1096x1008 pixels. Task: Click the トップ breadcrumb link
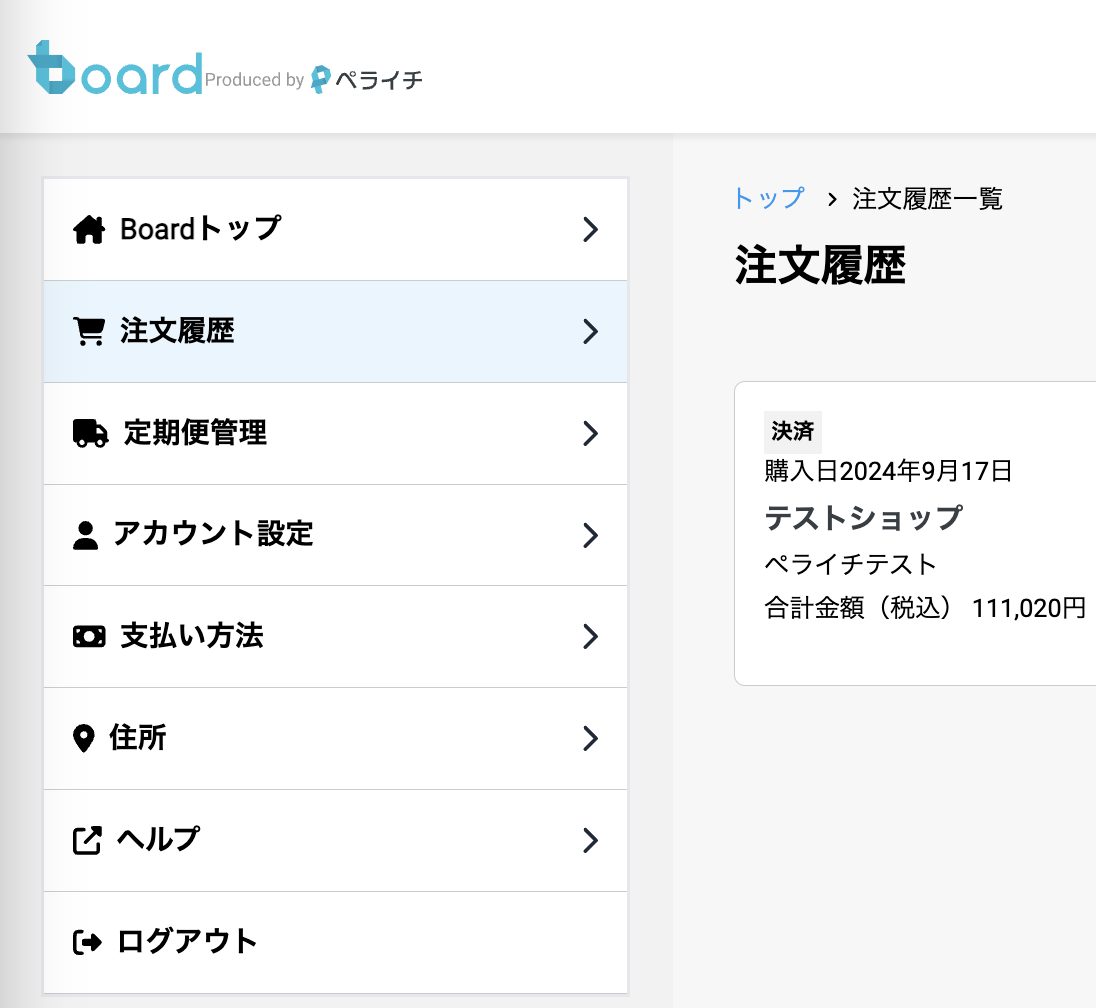768,198
